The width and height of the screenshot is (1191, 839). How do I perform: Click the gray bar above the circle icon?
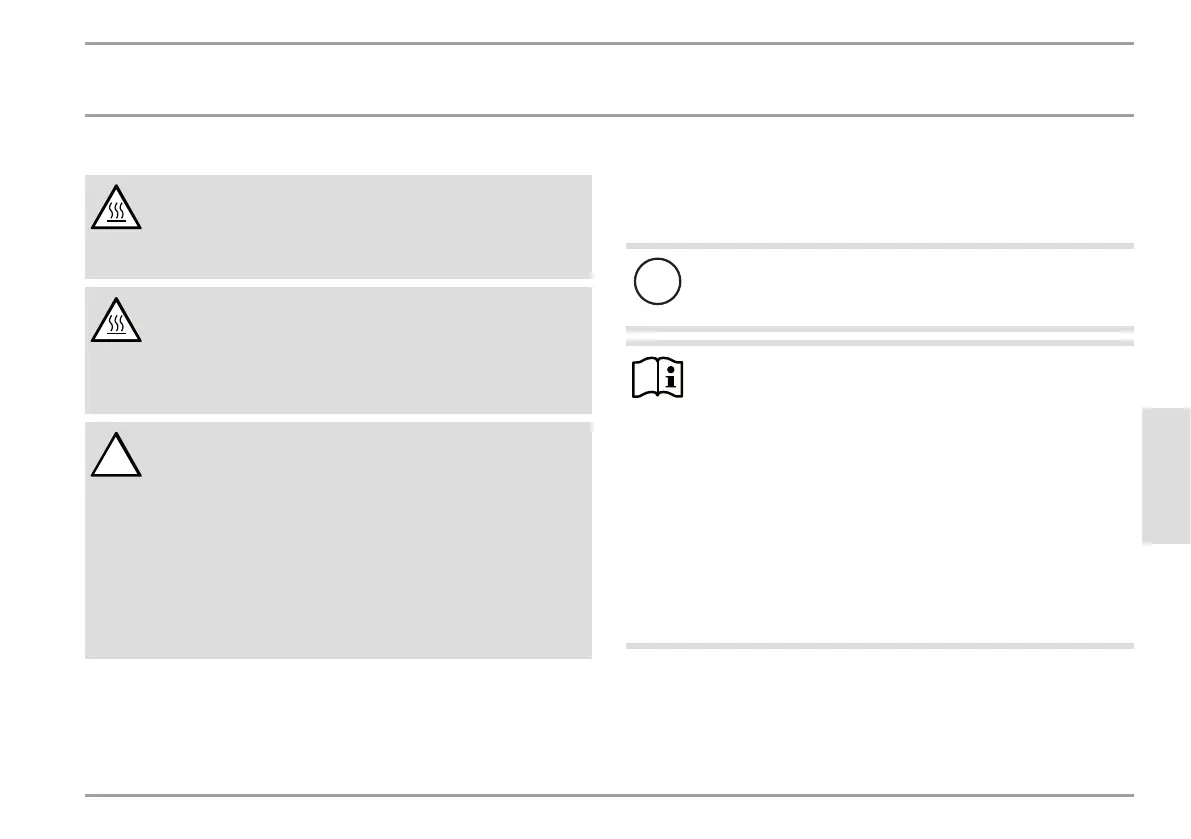(880, 246)
